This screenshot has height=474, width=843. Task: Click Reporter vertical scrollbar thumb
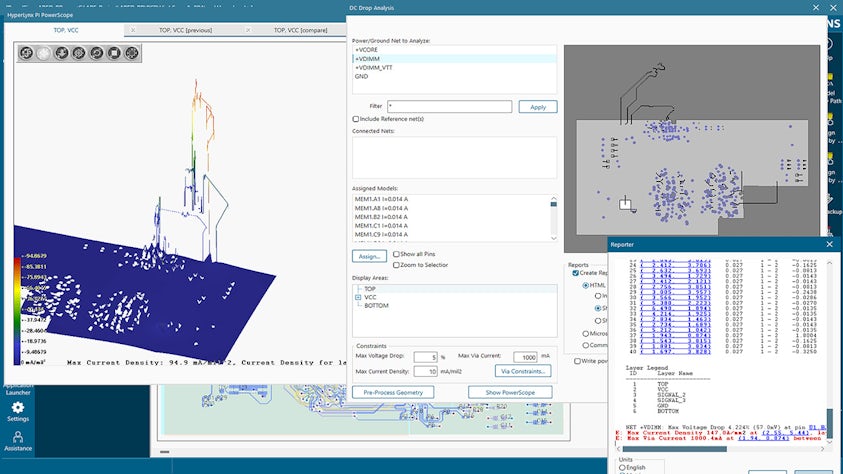[x=830, y=423]
